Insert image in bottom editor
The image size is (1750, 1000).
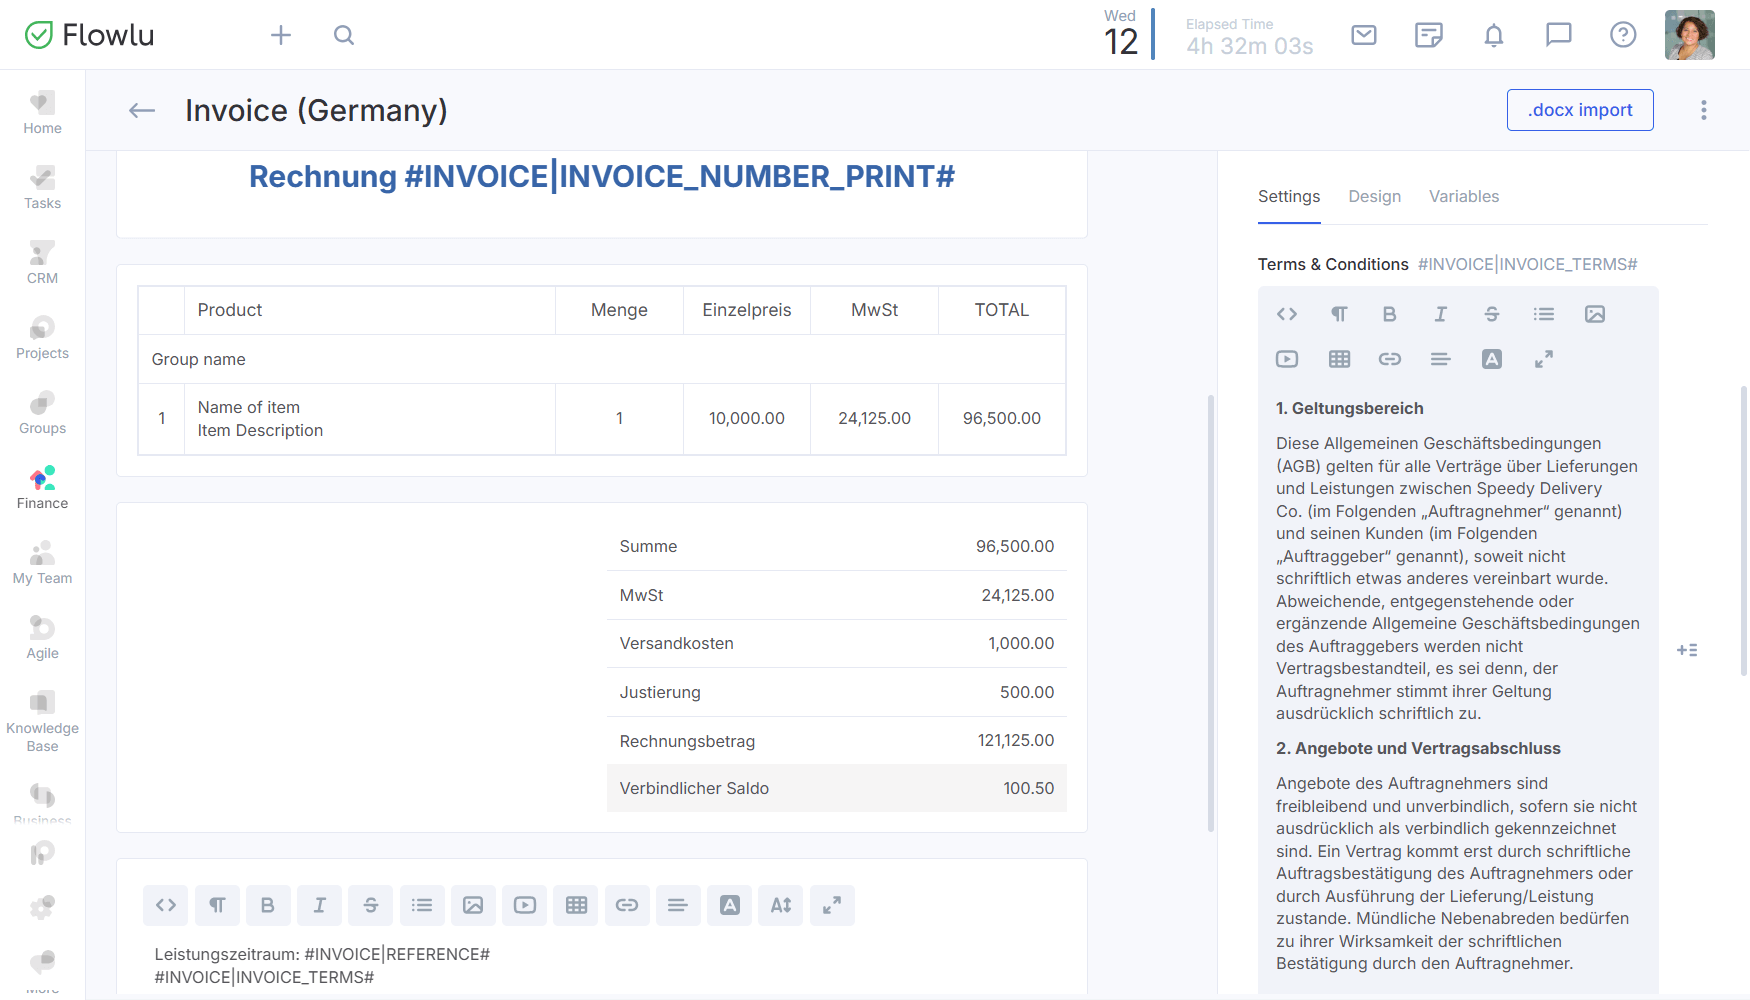473,905
